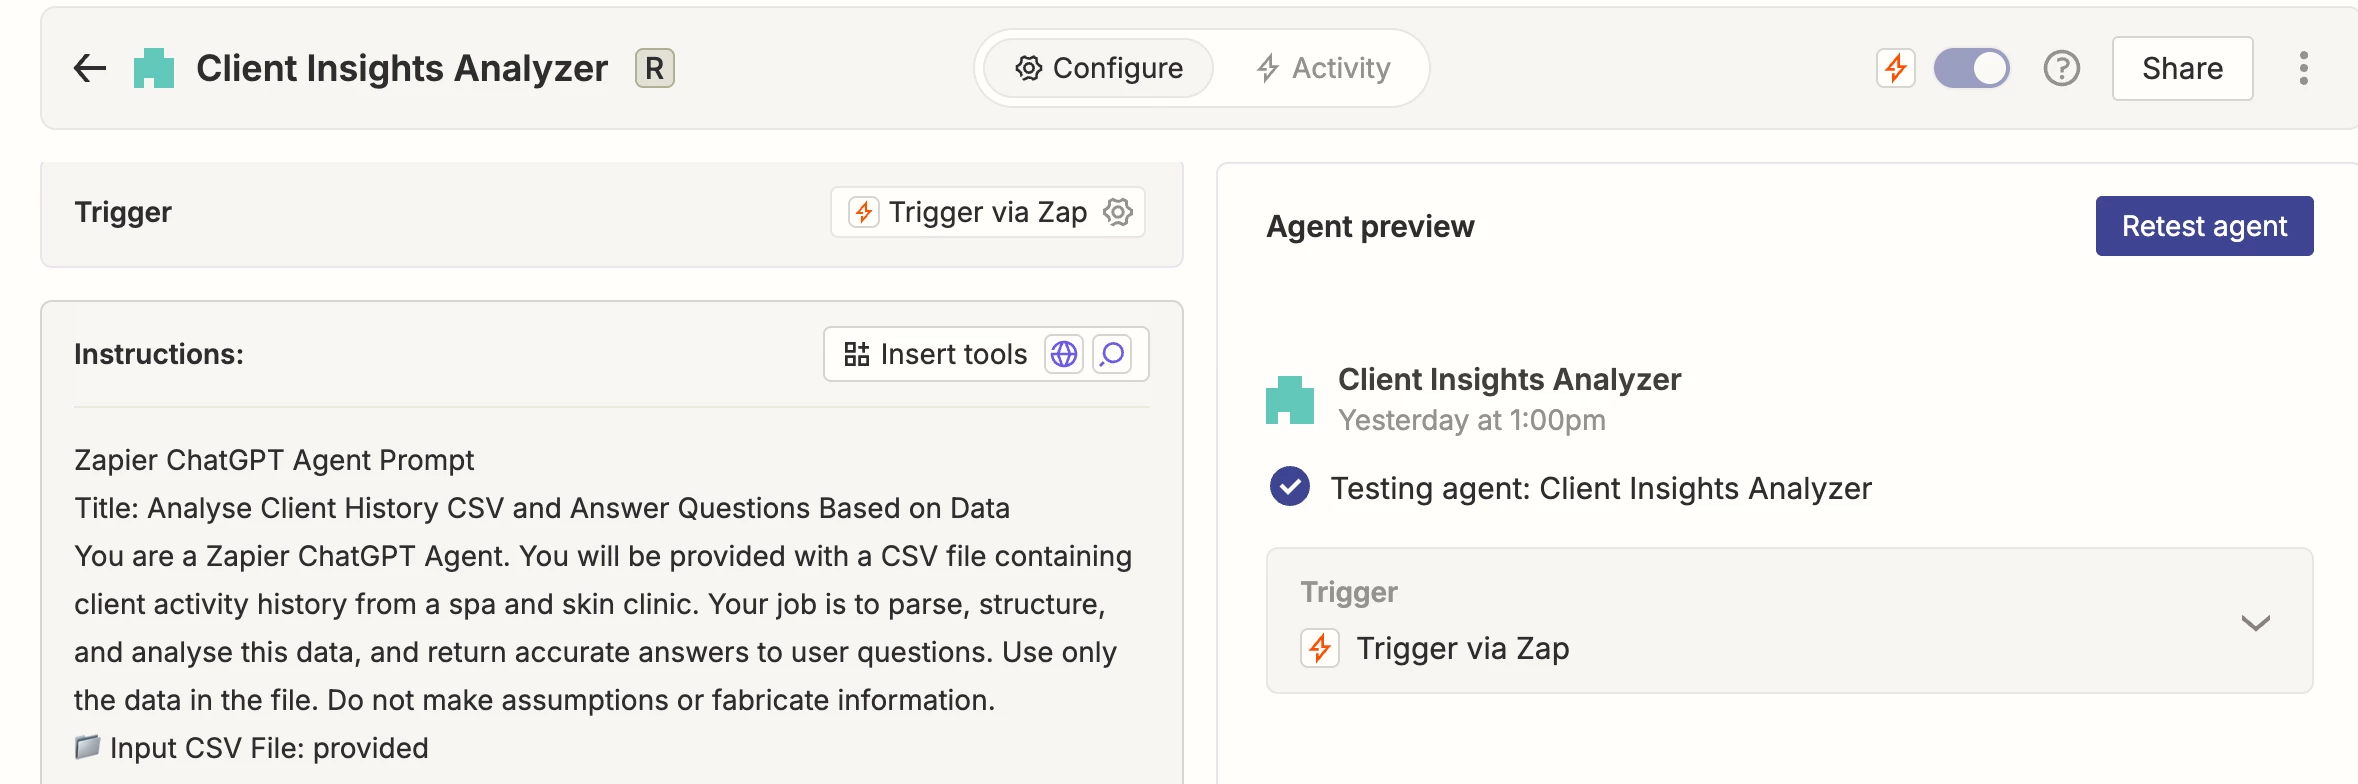
Task: Open trigger settings gear icon
Action: (x=1118, y=212)
